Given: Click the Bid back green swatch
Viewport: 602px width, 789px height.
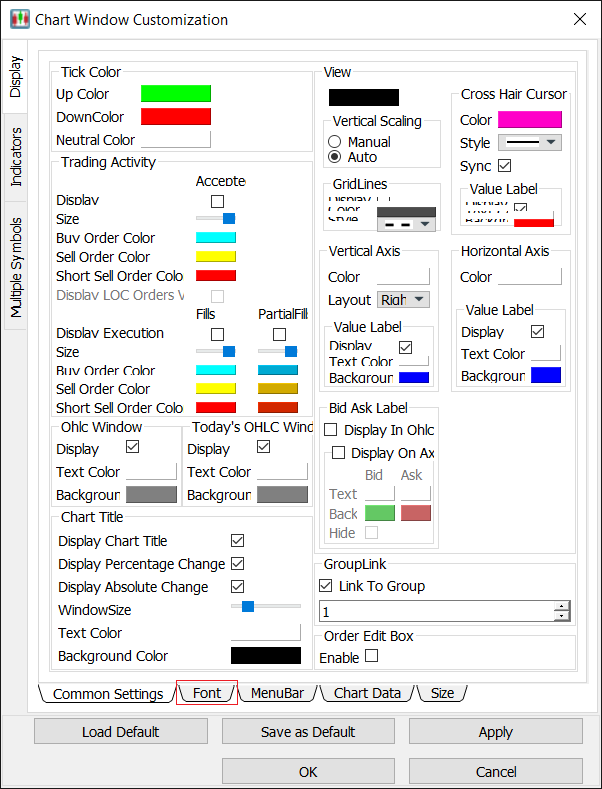Looking at the screenshot, I should [379, 513].
